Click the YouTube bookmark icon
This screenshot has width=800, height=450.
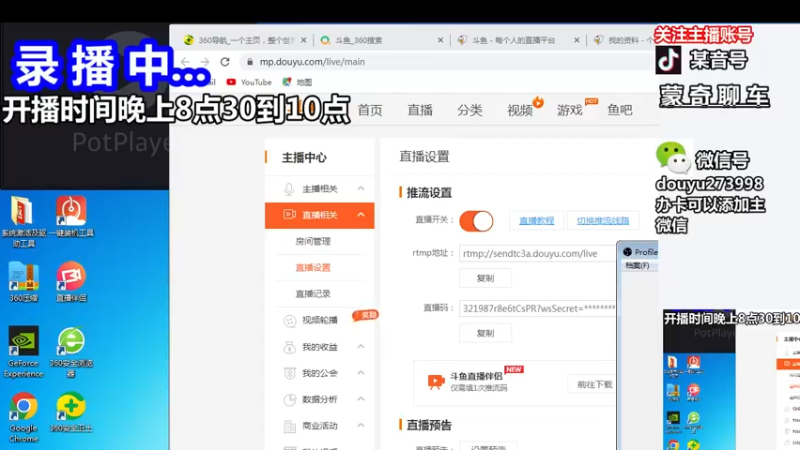tap(231, 82)
